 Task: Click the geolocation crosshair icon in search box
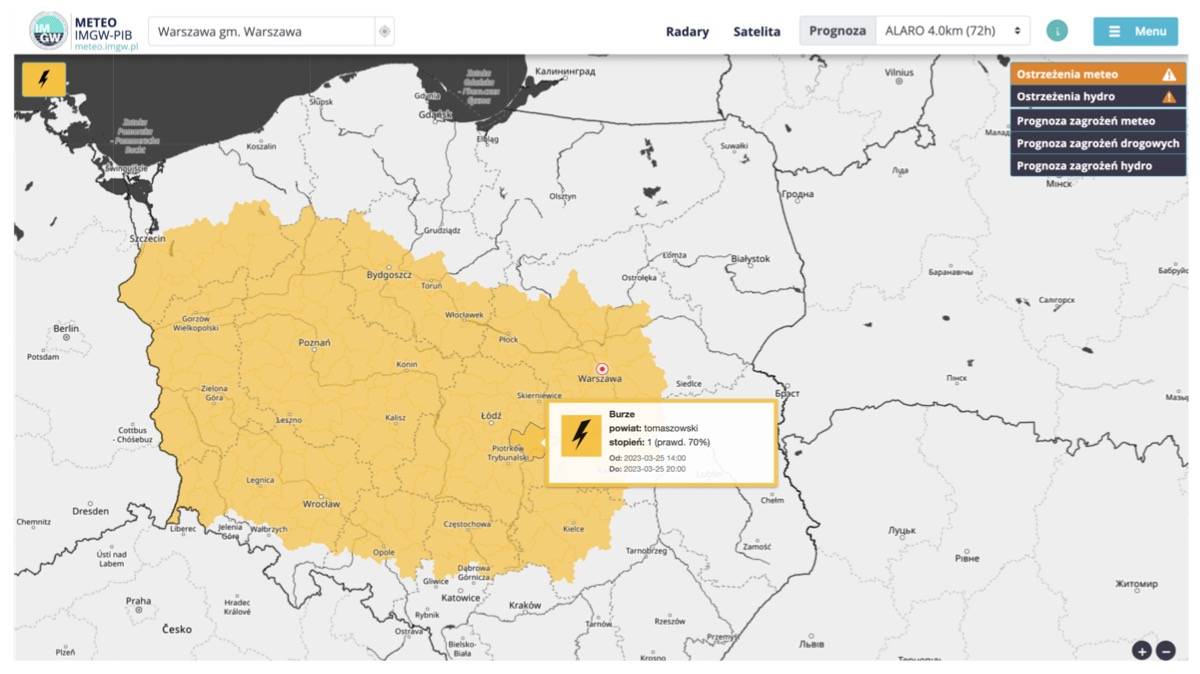(384, 32)
